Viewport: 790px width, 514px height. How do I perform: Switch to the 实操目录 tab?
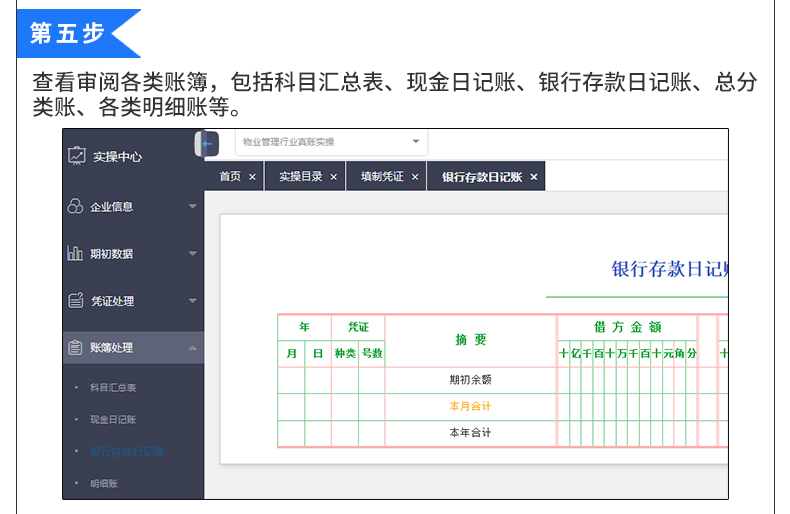(x=301, y=176)
